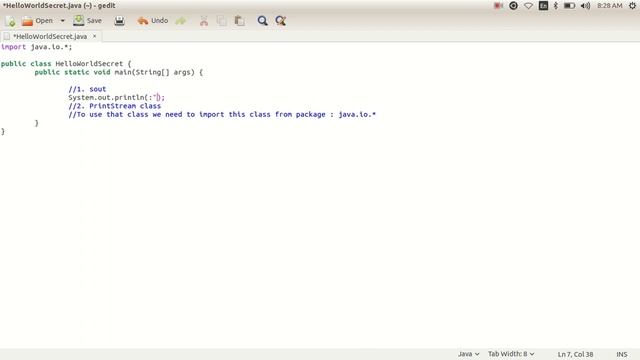Undo the last edit
Image resolution: width=640 pixels, height=360 pixels.
coord(153,21)
